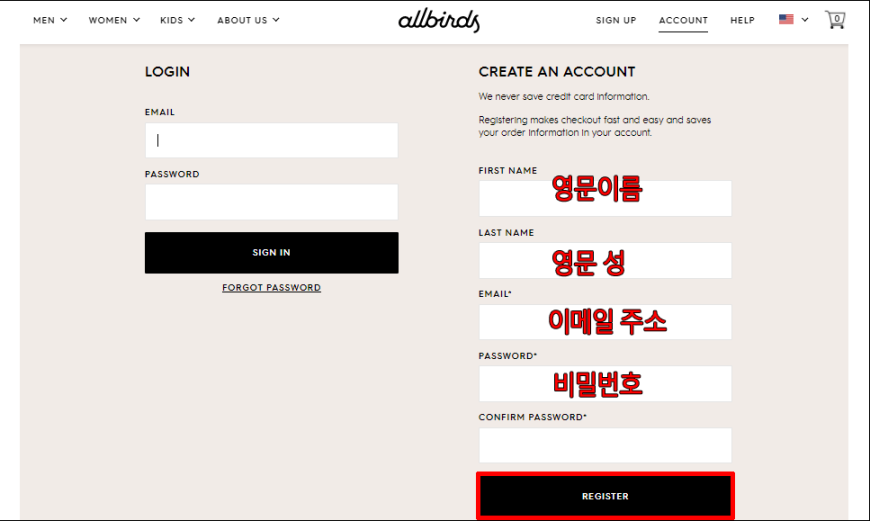This screenshot has width=870, height=521.
Task: Open the HELP menu item
Action: pyautogui.click(x=742, y=21)
